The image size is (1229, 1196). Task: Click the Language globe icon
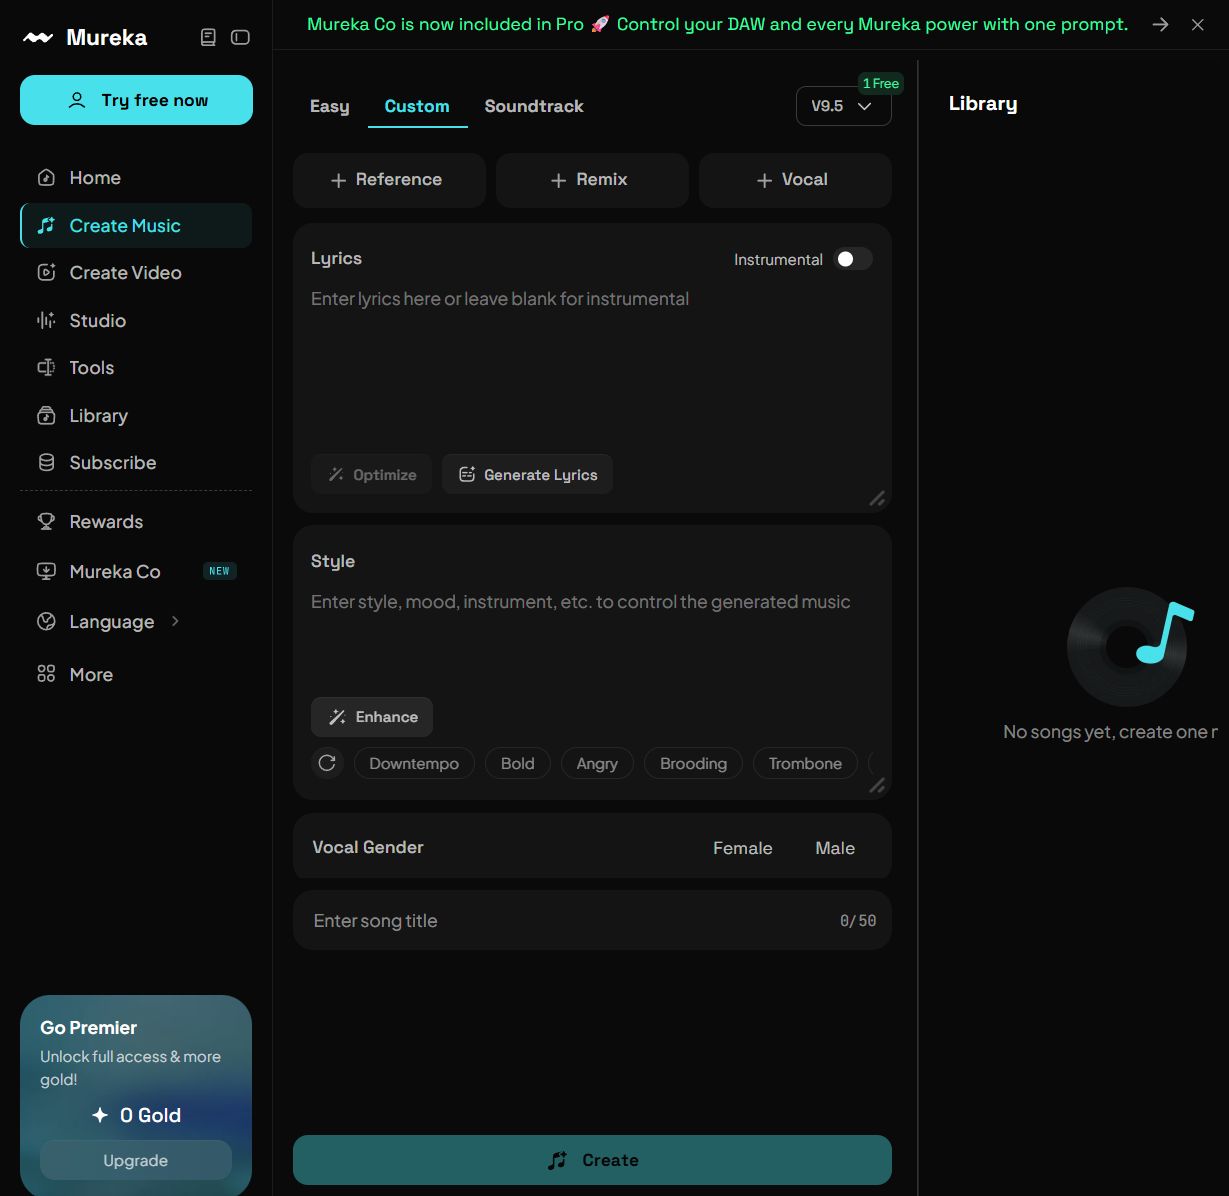coord(46,622)
